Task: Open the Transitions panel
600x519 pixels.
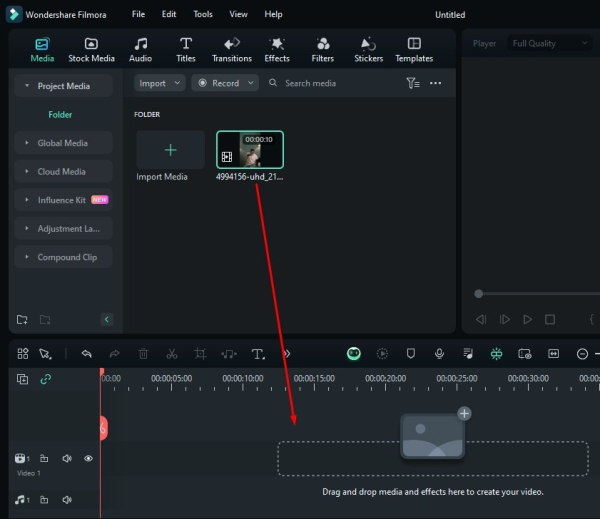Action: coord(232,50)
